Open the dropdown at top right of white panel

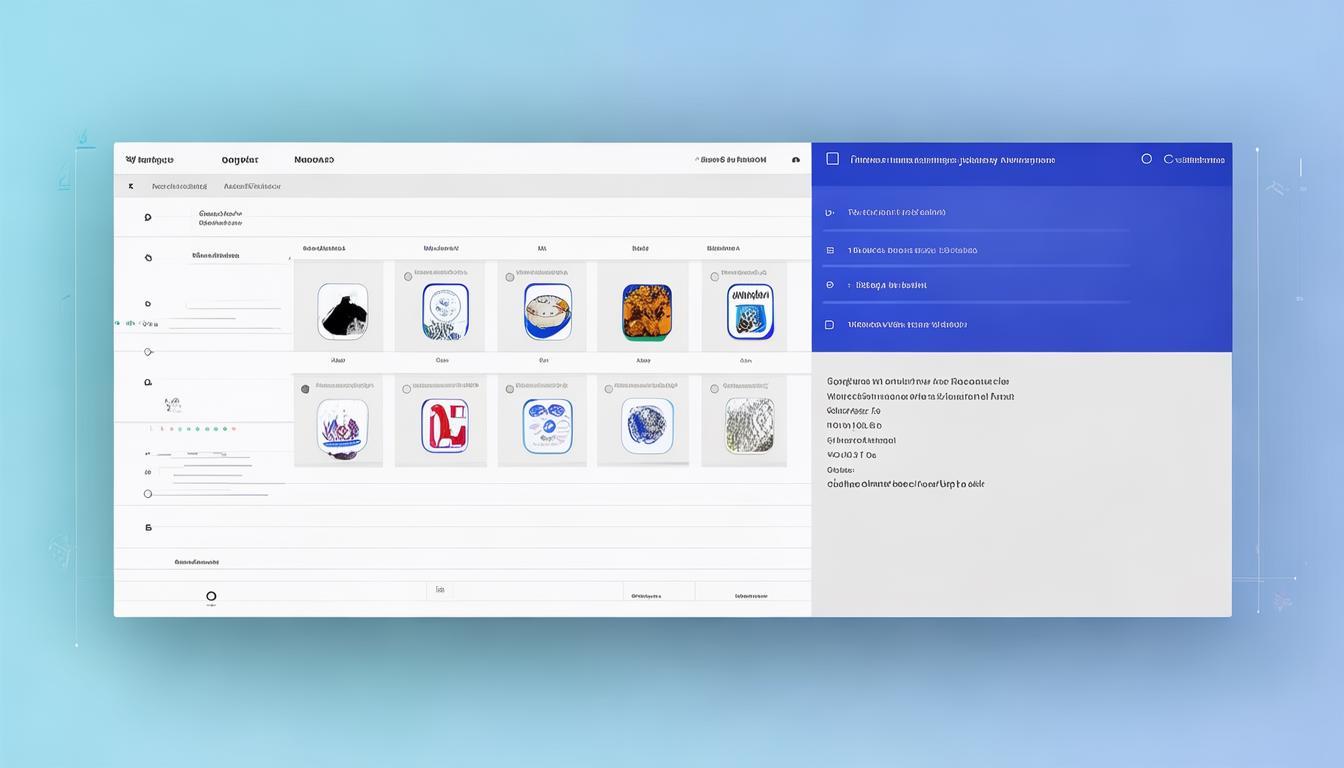pos(795,160)
